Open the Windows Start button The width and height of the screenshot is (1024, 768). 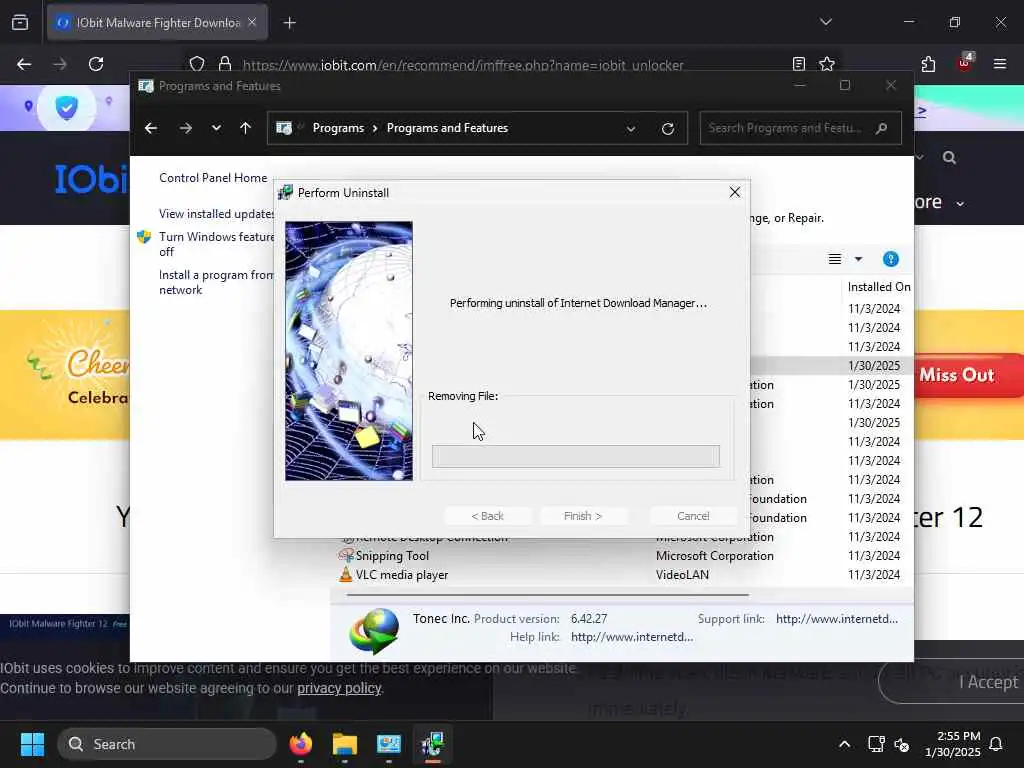(32, 744)
